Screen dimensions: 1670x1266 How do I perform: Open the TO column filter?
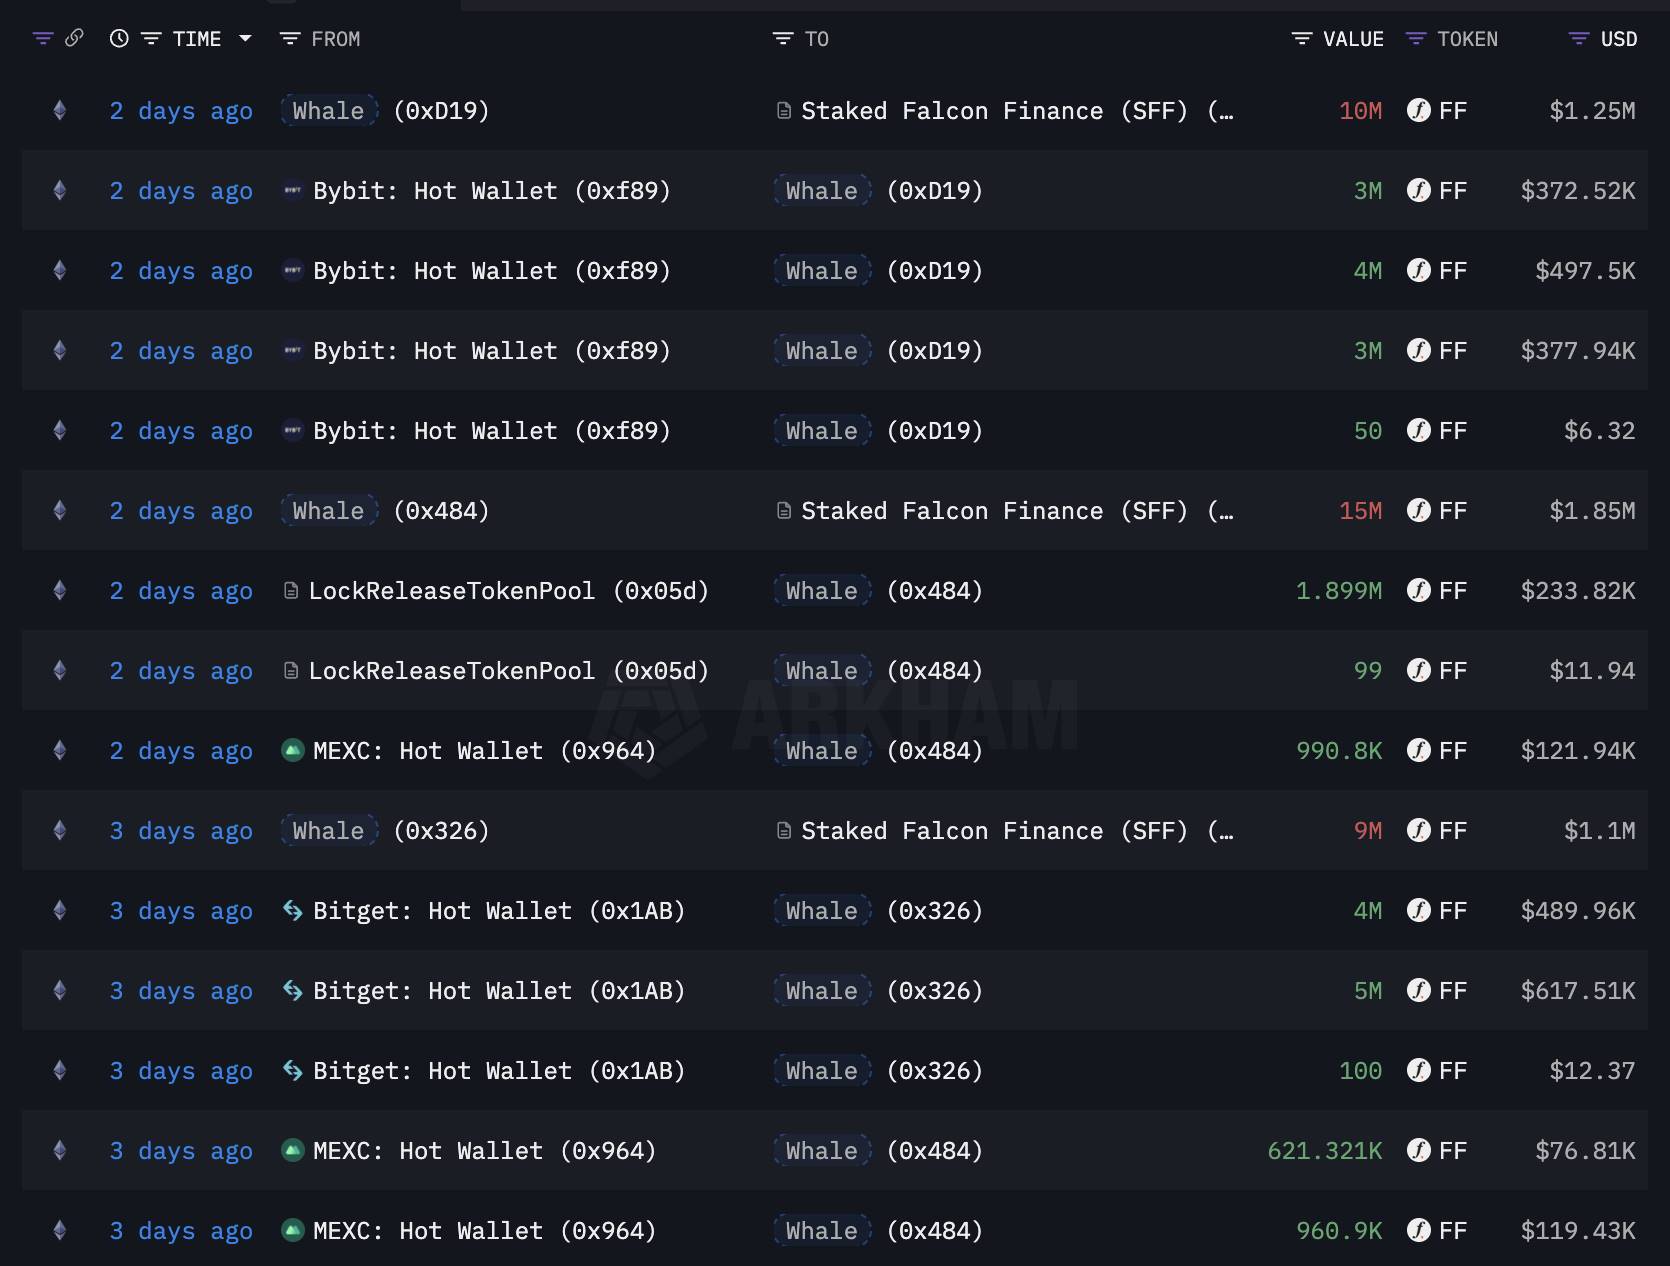(x=782, y=39)
